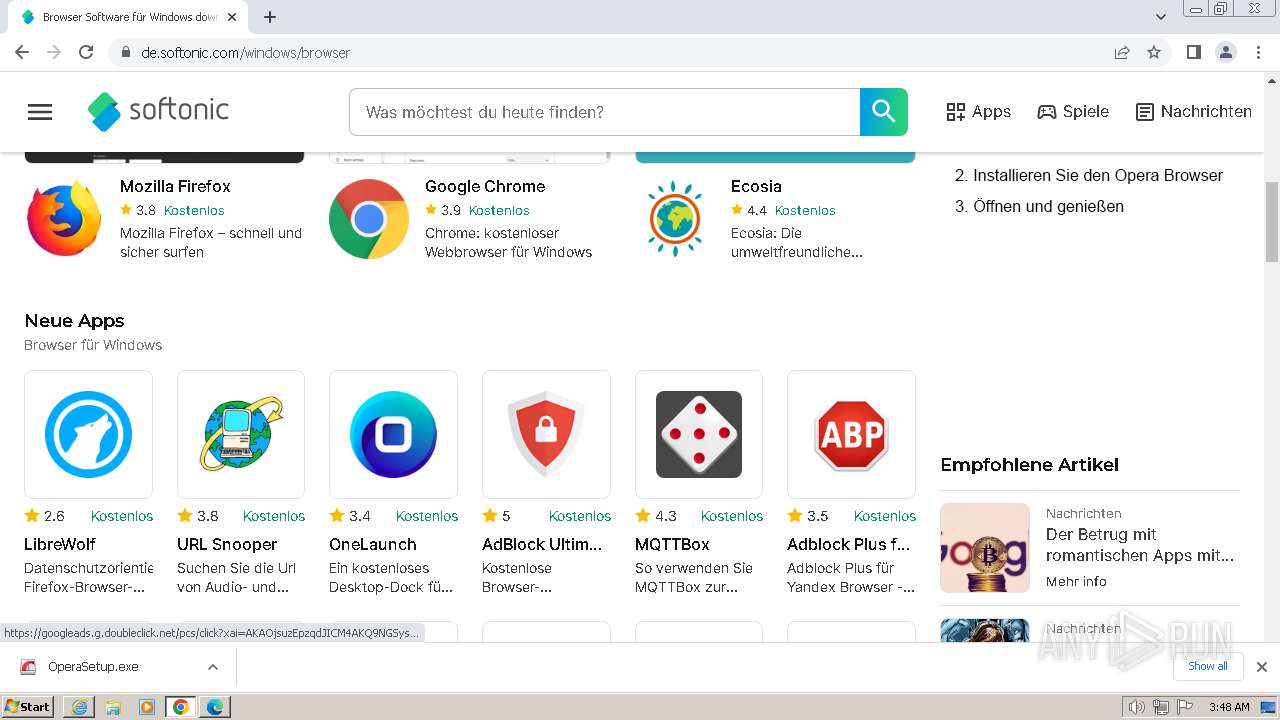This screenshot has width=1280, height=720.
Task: Open the Google Chrome title link
Action: click(x=485, y=186)
